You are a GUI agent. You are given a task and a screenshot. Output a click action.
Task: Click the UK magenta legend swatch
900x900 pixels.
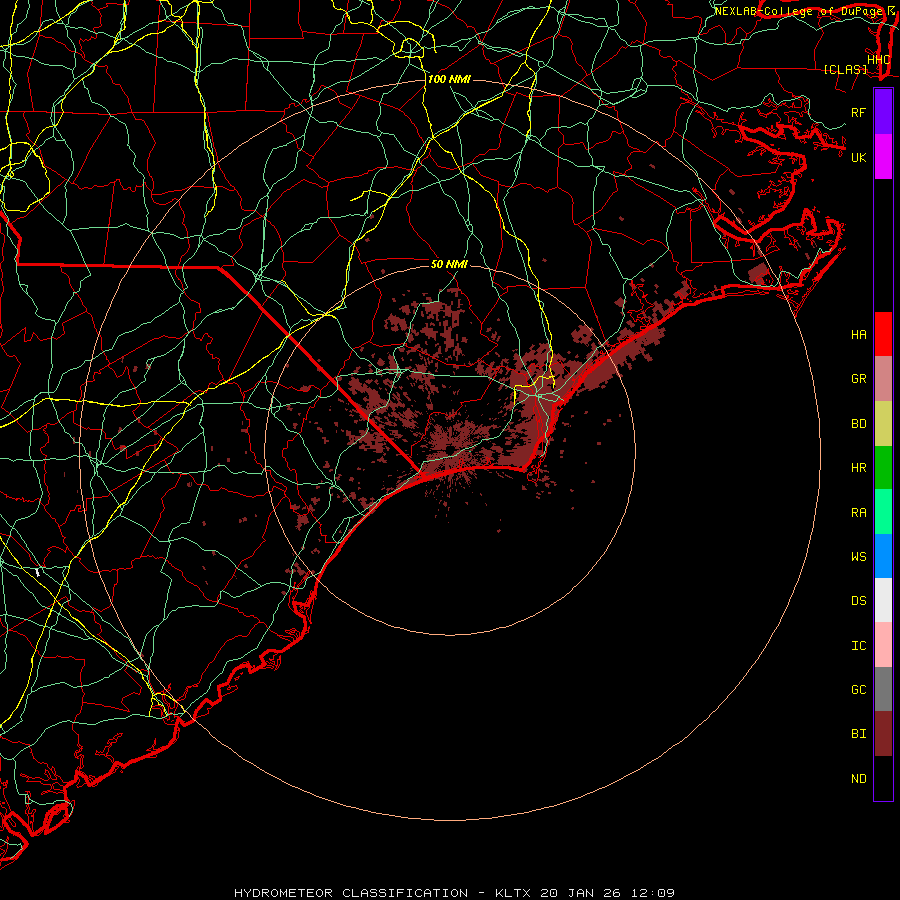click(x=883, y=157)
